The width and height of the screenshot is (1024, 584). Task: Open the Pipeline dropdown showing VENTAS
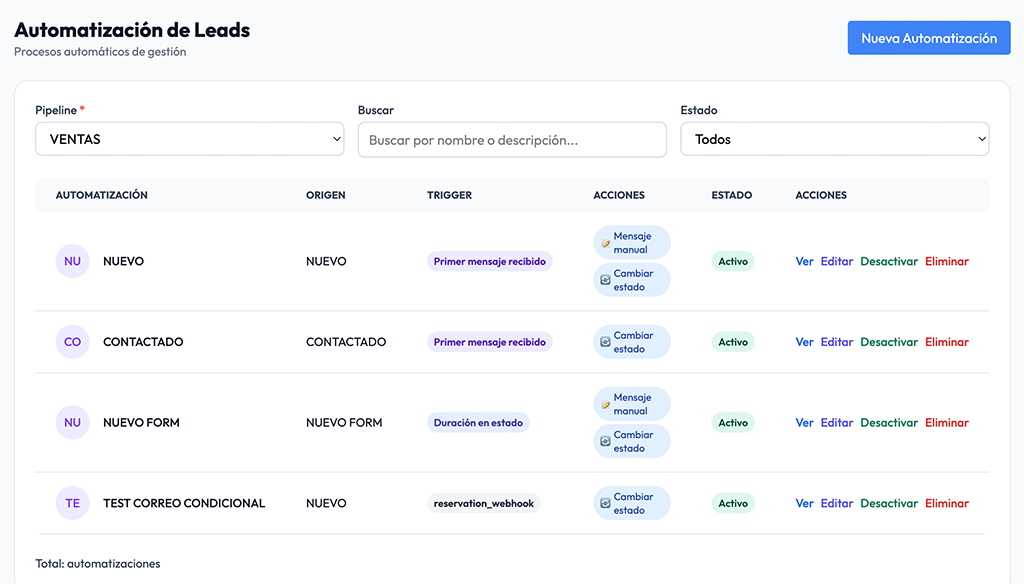click(190, 140)
